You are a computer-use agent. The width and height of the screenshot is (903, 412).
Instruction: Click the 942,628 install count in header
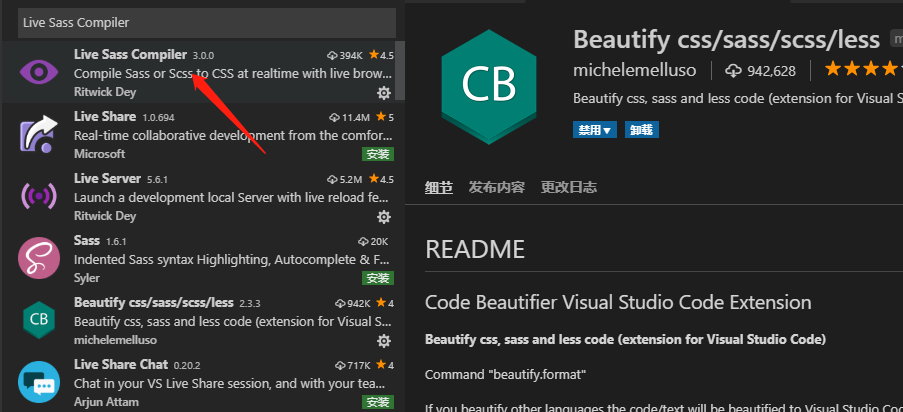pyautogui.click(x=771, y=71)
